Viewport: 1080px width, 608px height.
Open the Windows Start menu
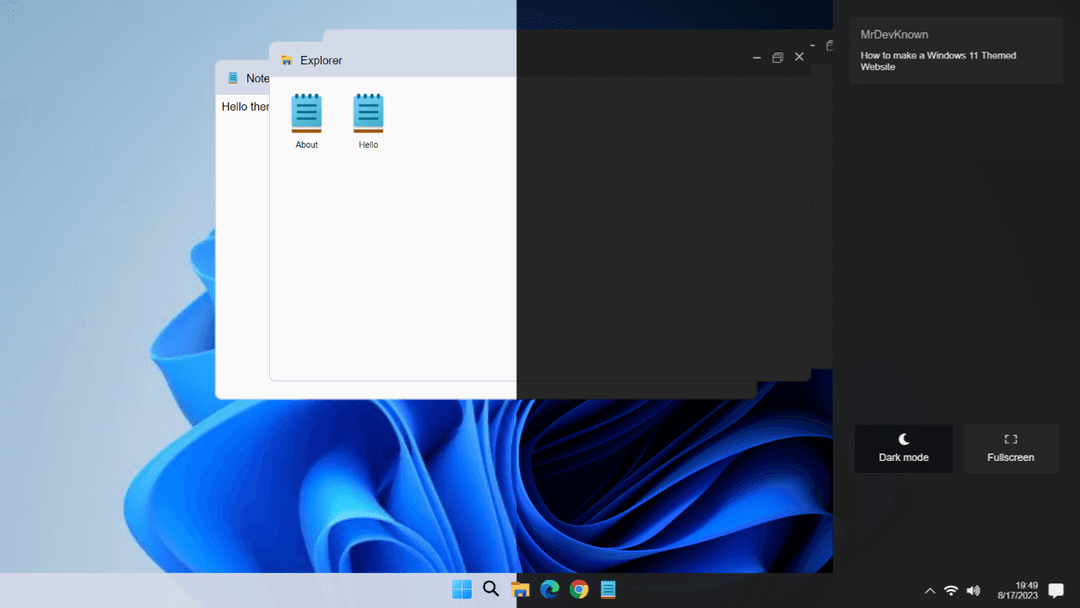pyautogui.click(x=461, y=589)
